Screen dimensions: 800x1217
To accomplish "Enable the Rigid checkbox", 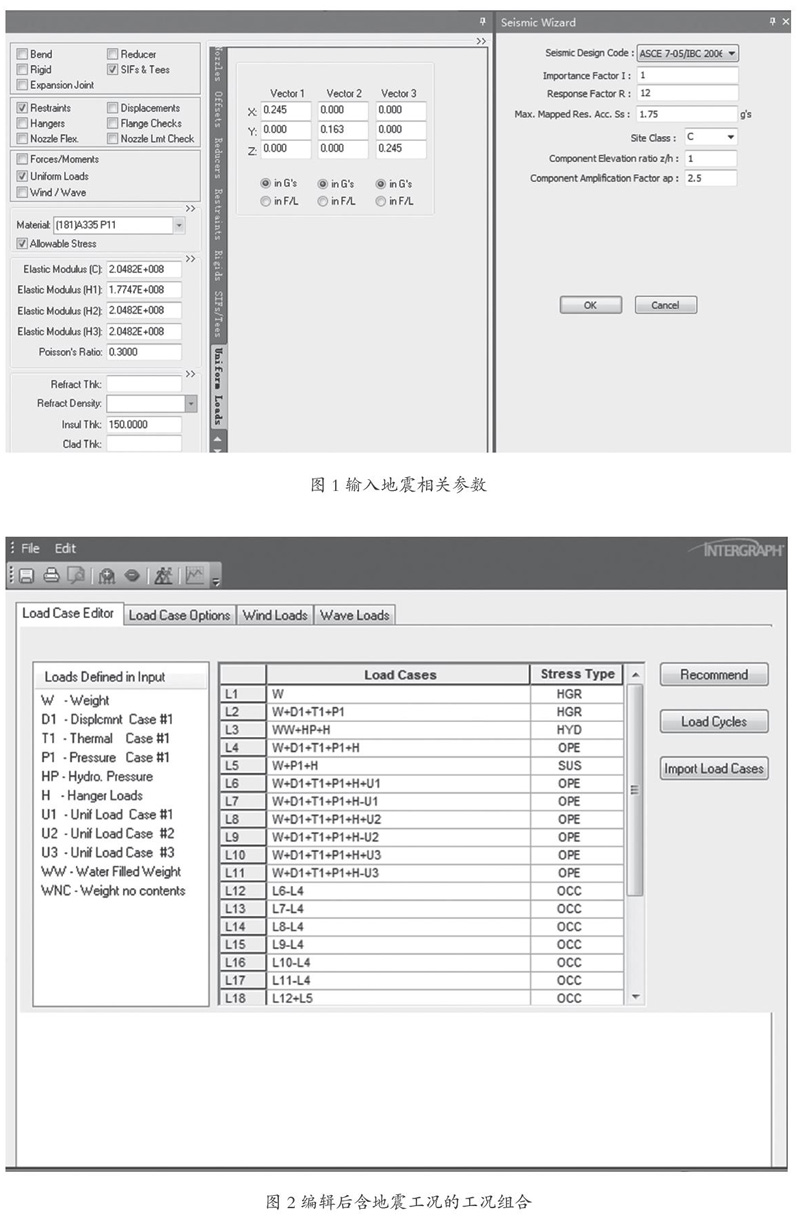I will 22,69.
